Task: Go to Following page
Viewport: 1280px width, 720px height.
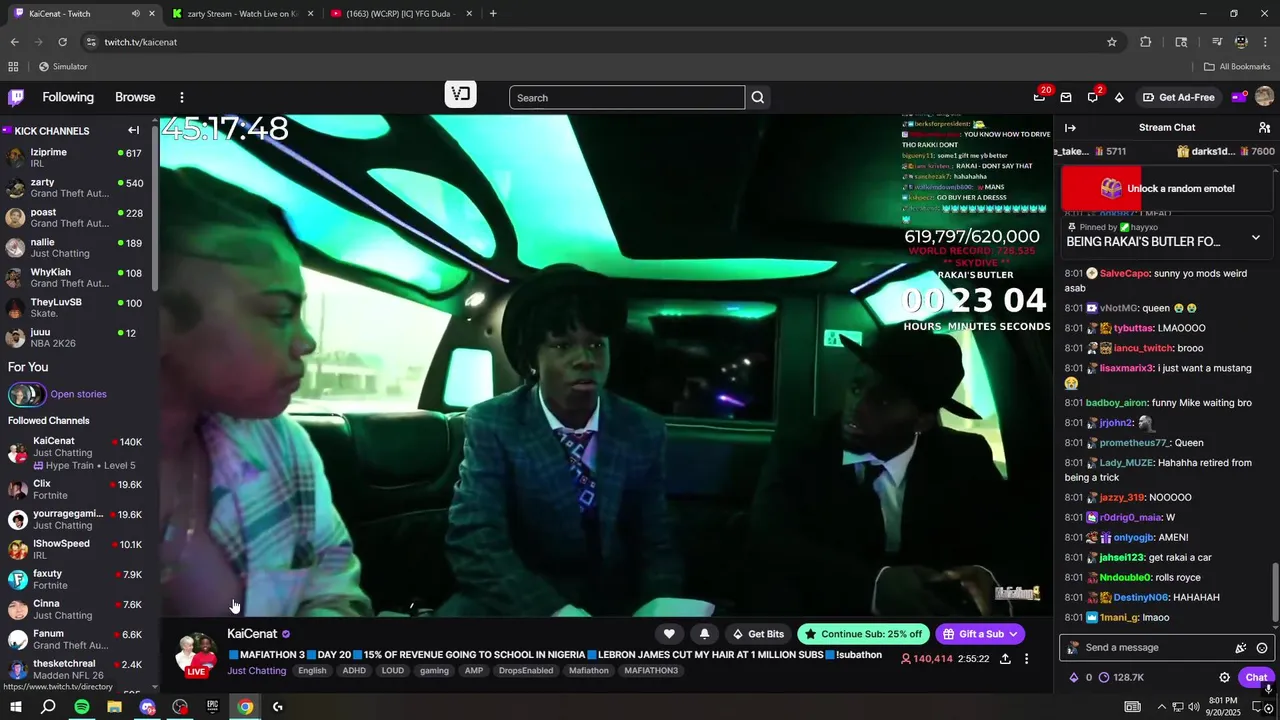Action: pos(68,97)
